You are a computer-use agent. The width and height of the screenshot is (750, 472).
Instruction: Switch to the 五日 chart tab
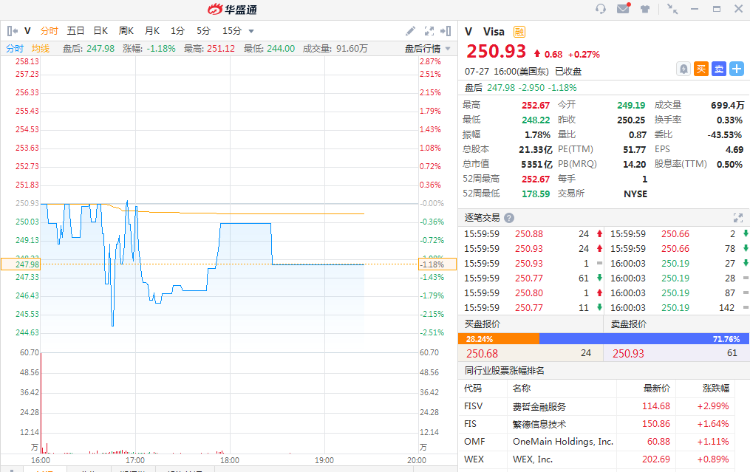pos(76,31)
